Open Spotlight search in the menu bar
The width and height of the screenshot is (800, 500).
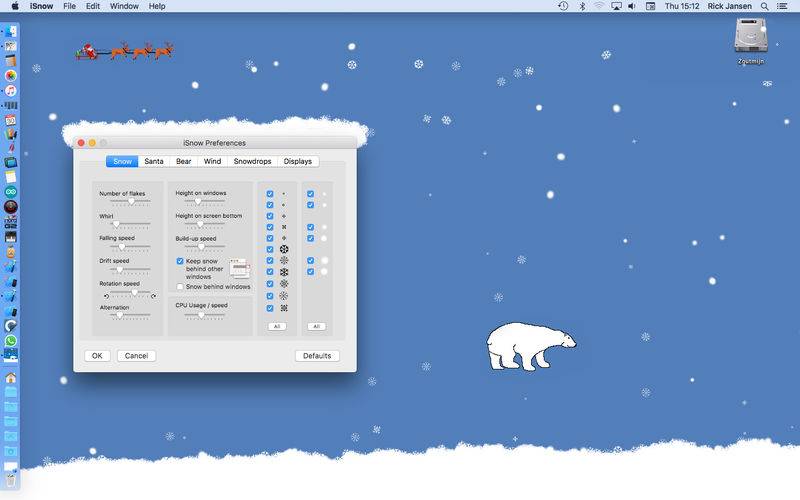(764, 6)
